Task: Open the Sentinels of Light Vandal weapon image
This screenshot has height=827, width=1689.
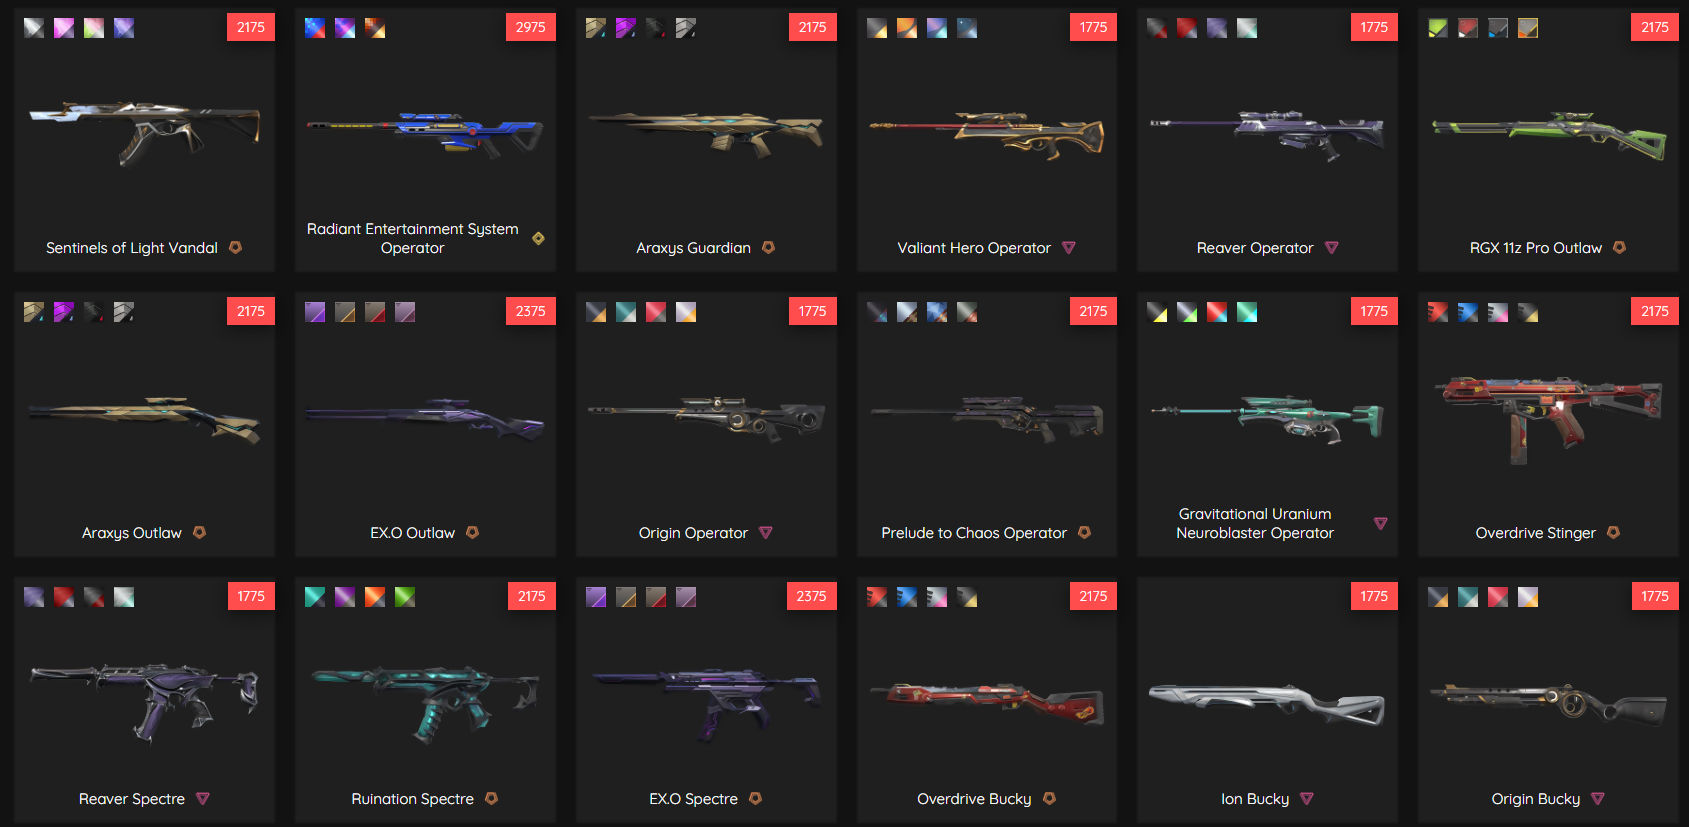Action: pos(145,130)
